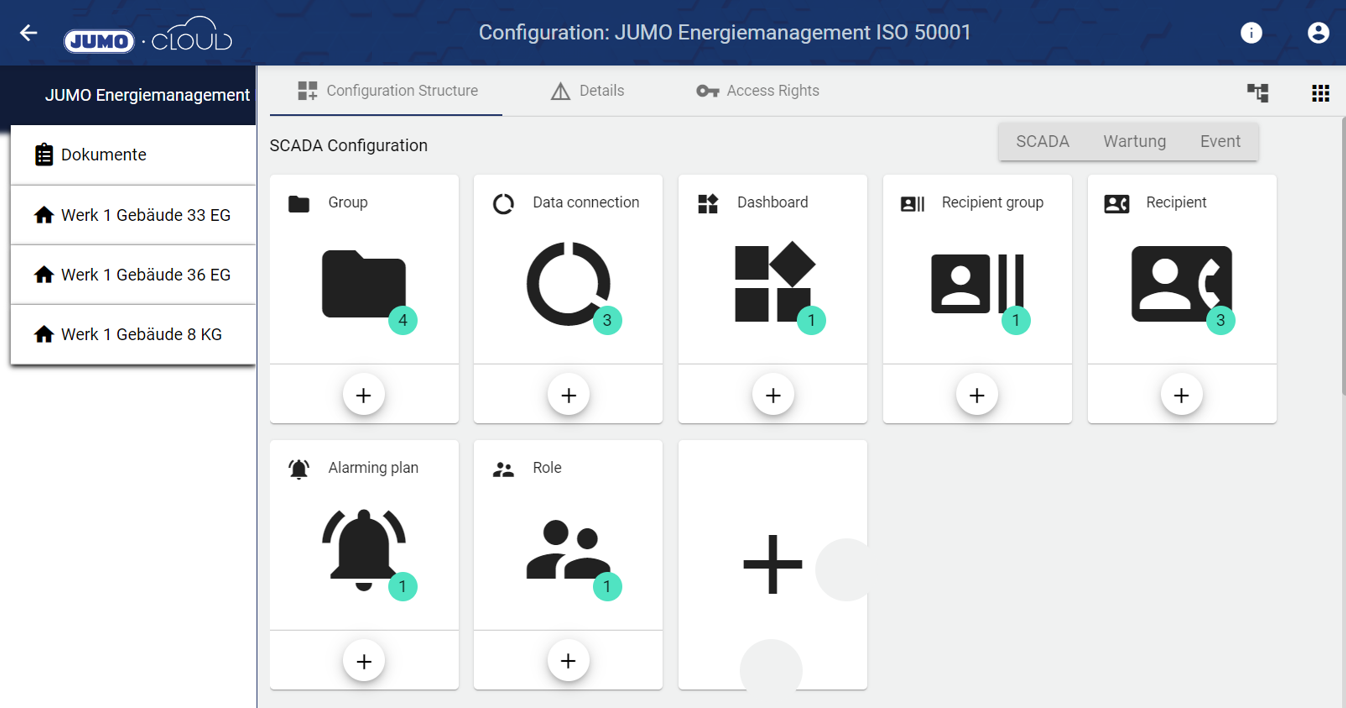
Task: Open the Dashboard tile icon
Action: tap(773, 283)
